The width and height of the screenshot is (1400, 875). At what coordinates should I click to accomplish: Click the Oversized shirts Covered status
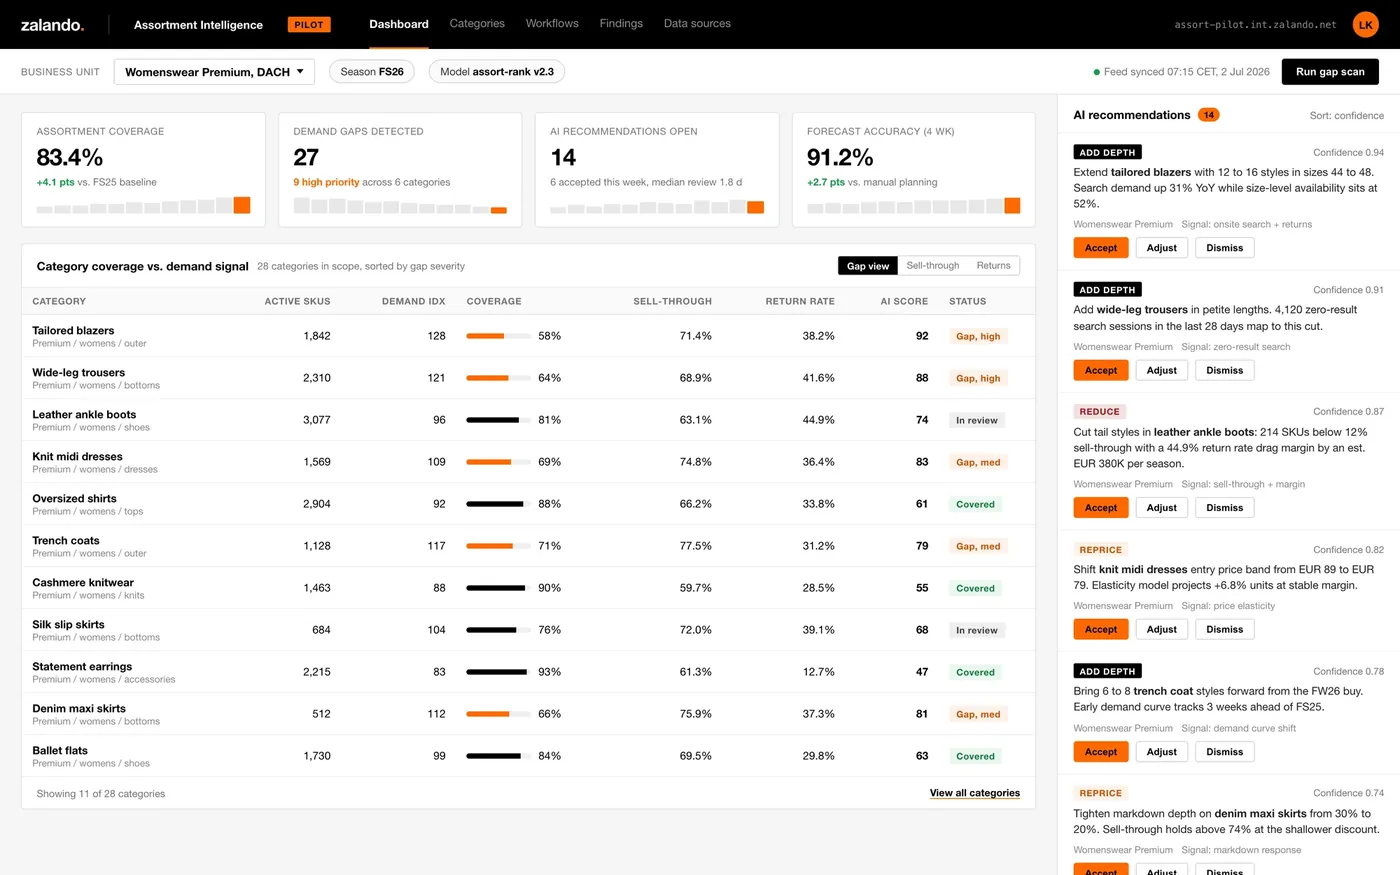click(975, 504)
